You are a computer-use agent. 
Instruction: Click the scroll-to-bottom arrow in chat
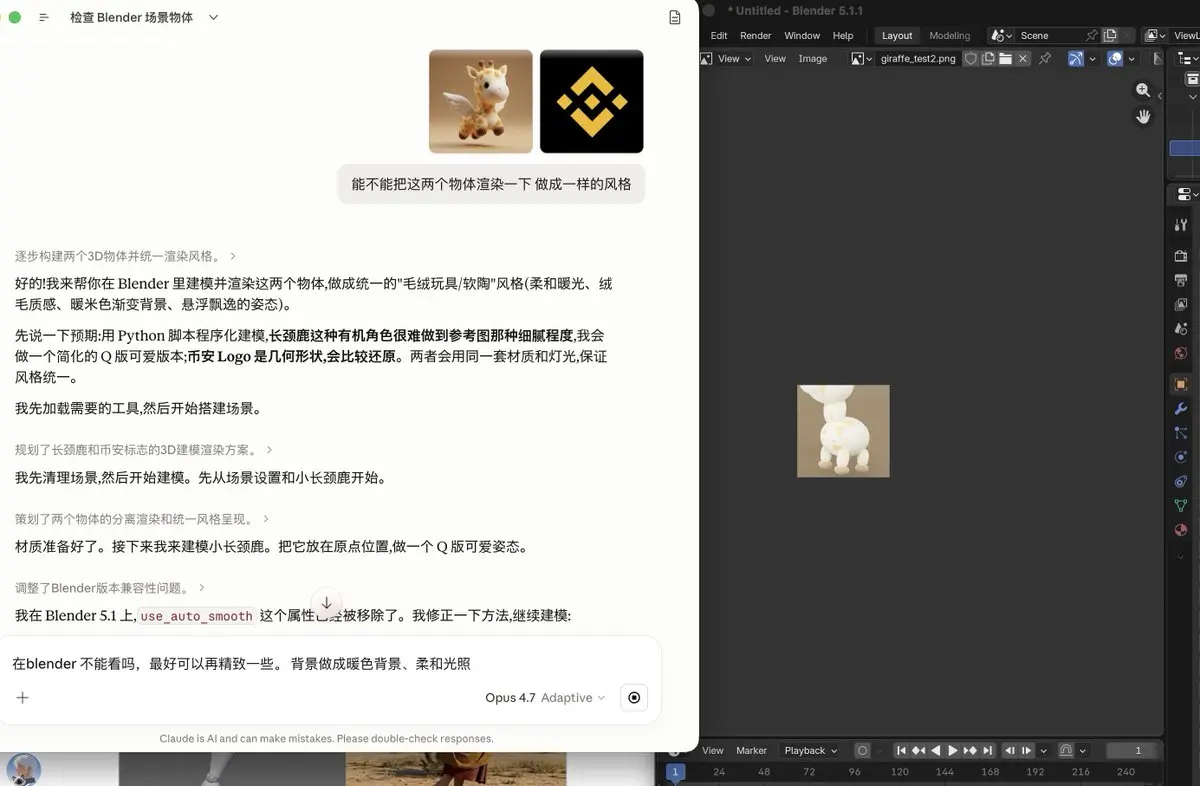[326, 603]
